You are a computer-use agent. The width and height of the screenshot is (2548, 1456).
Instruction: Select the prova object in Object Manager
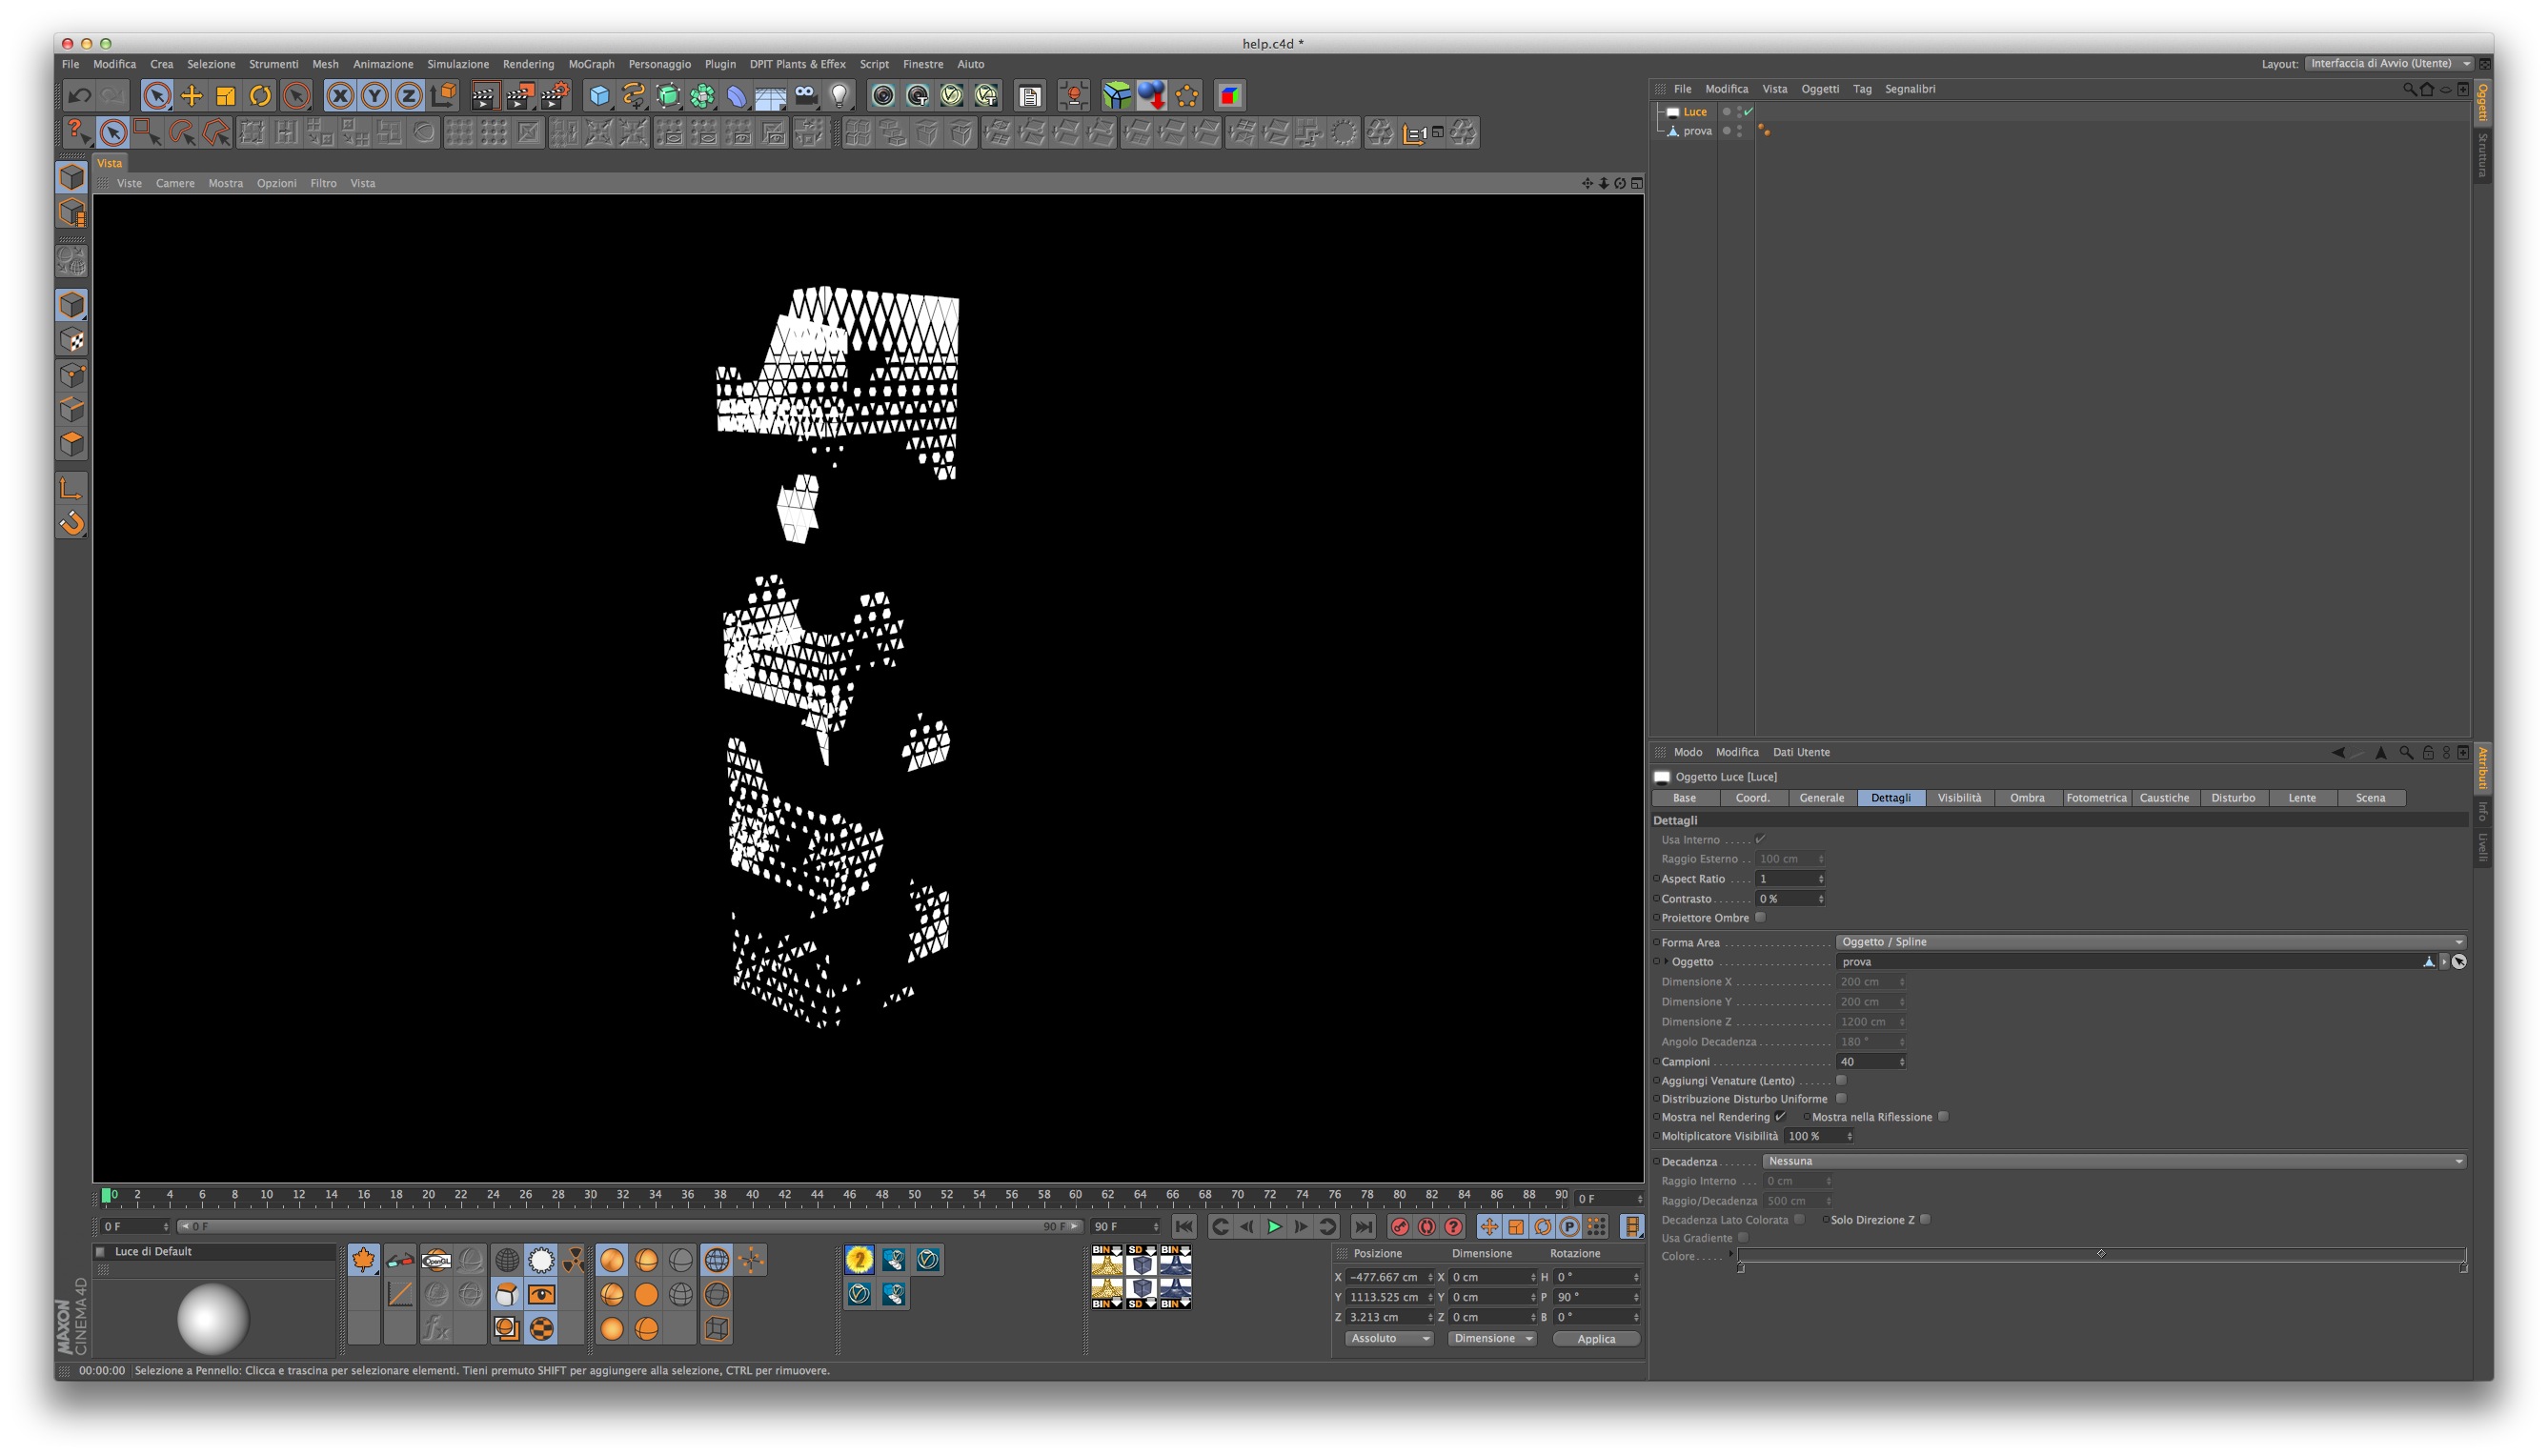pyautogui.click(x=1697, y=131)
